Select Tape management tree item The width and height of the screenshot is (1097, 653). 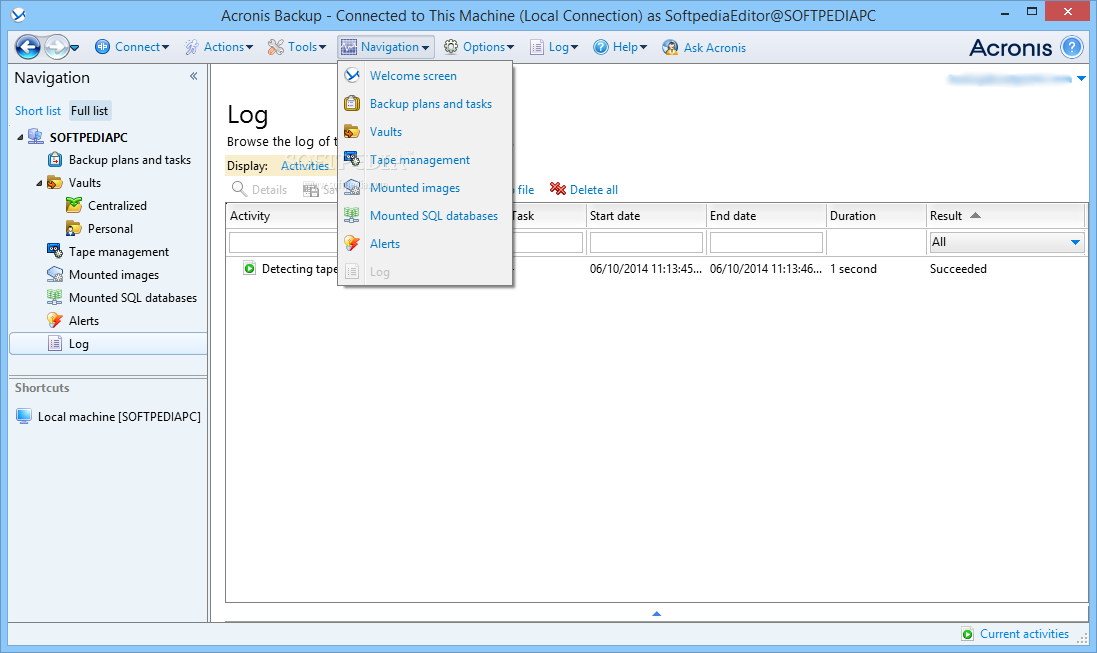[119, 252]
